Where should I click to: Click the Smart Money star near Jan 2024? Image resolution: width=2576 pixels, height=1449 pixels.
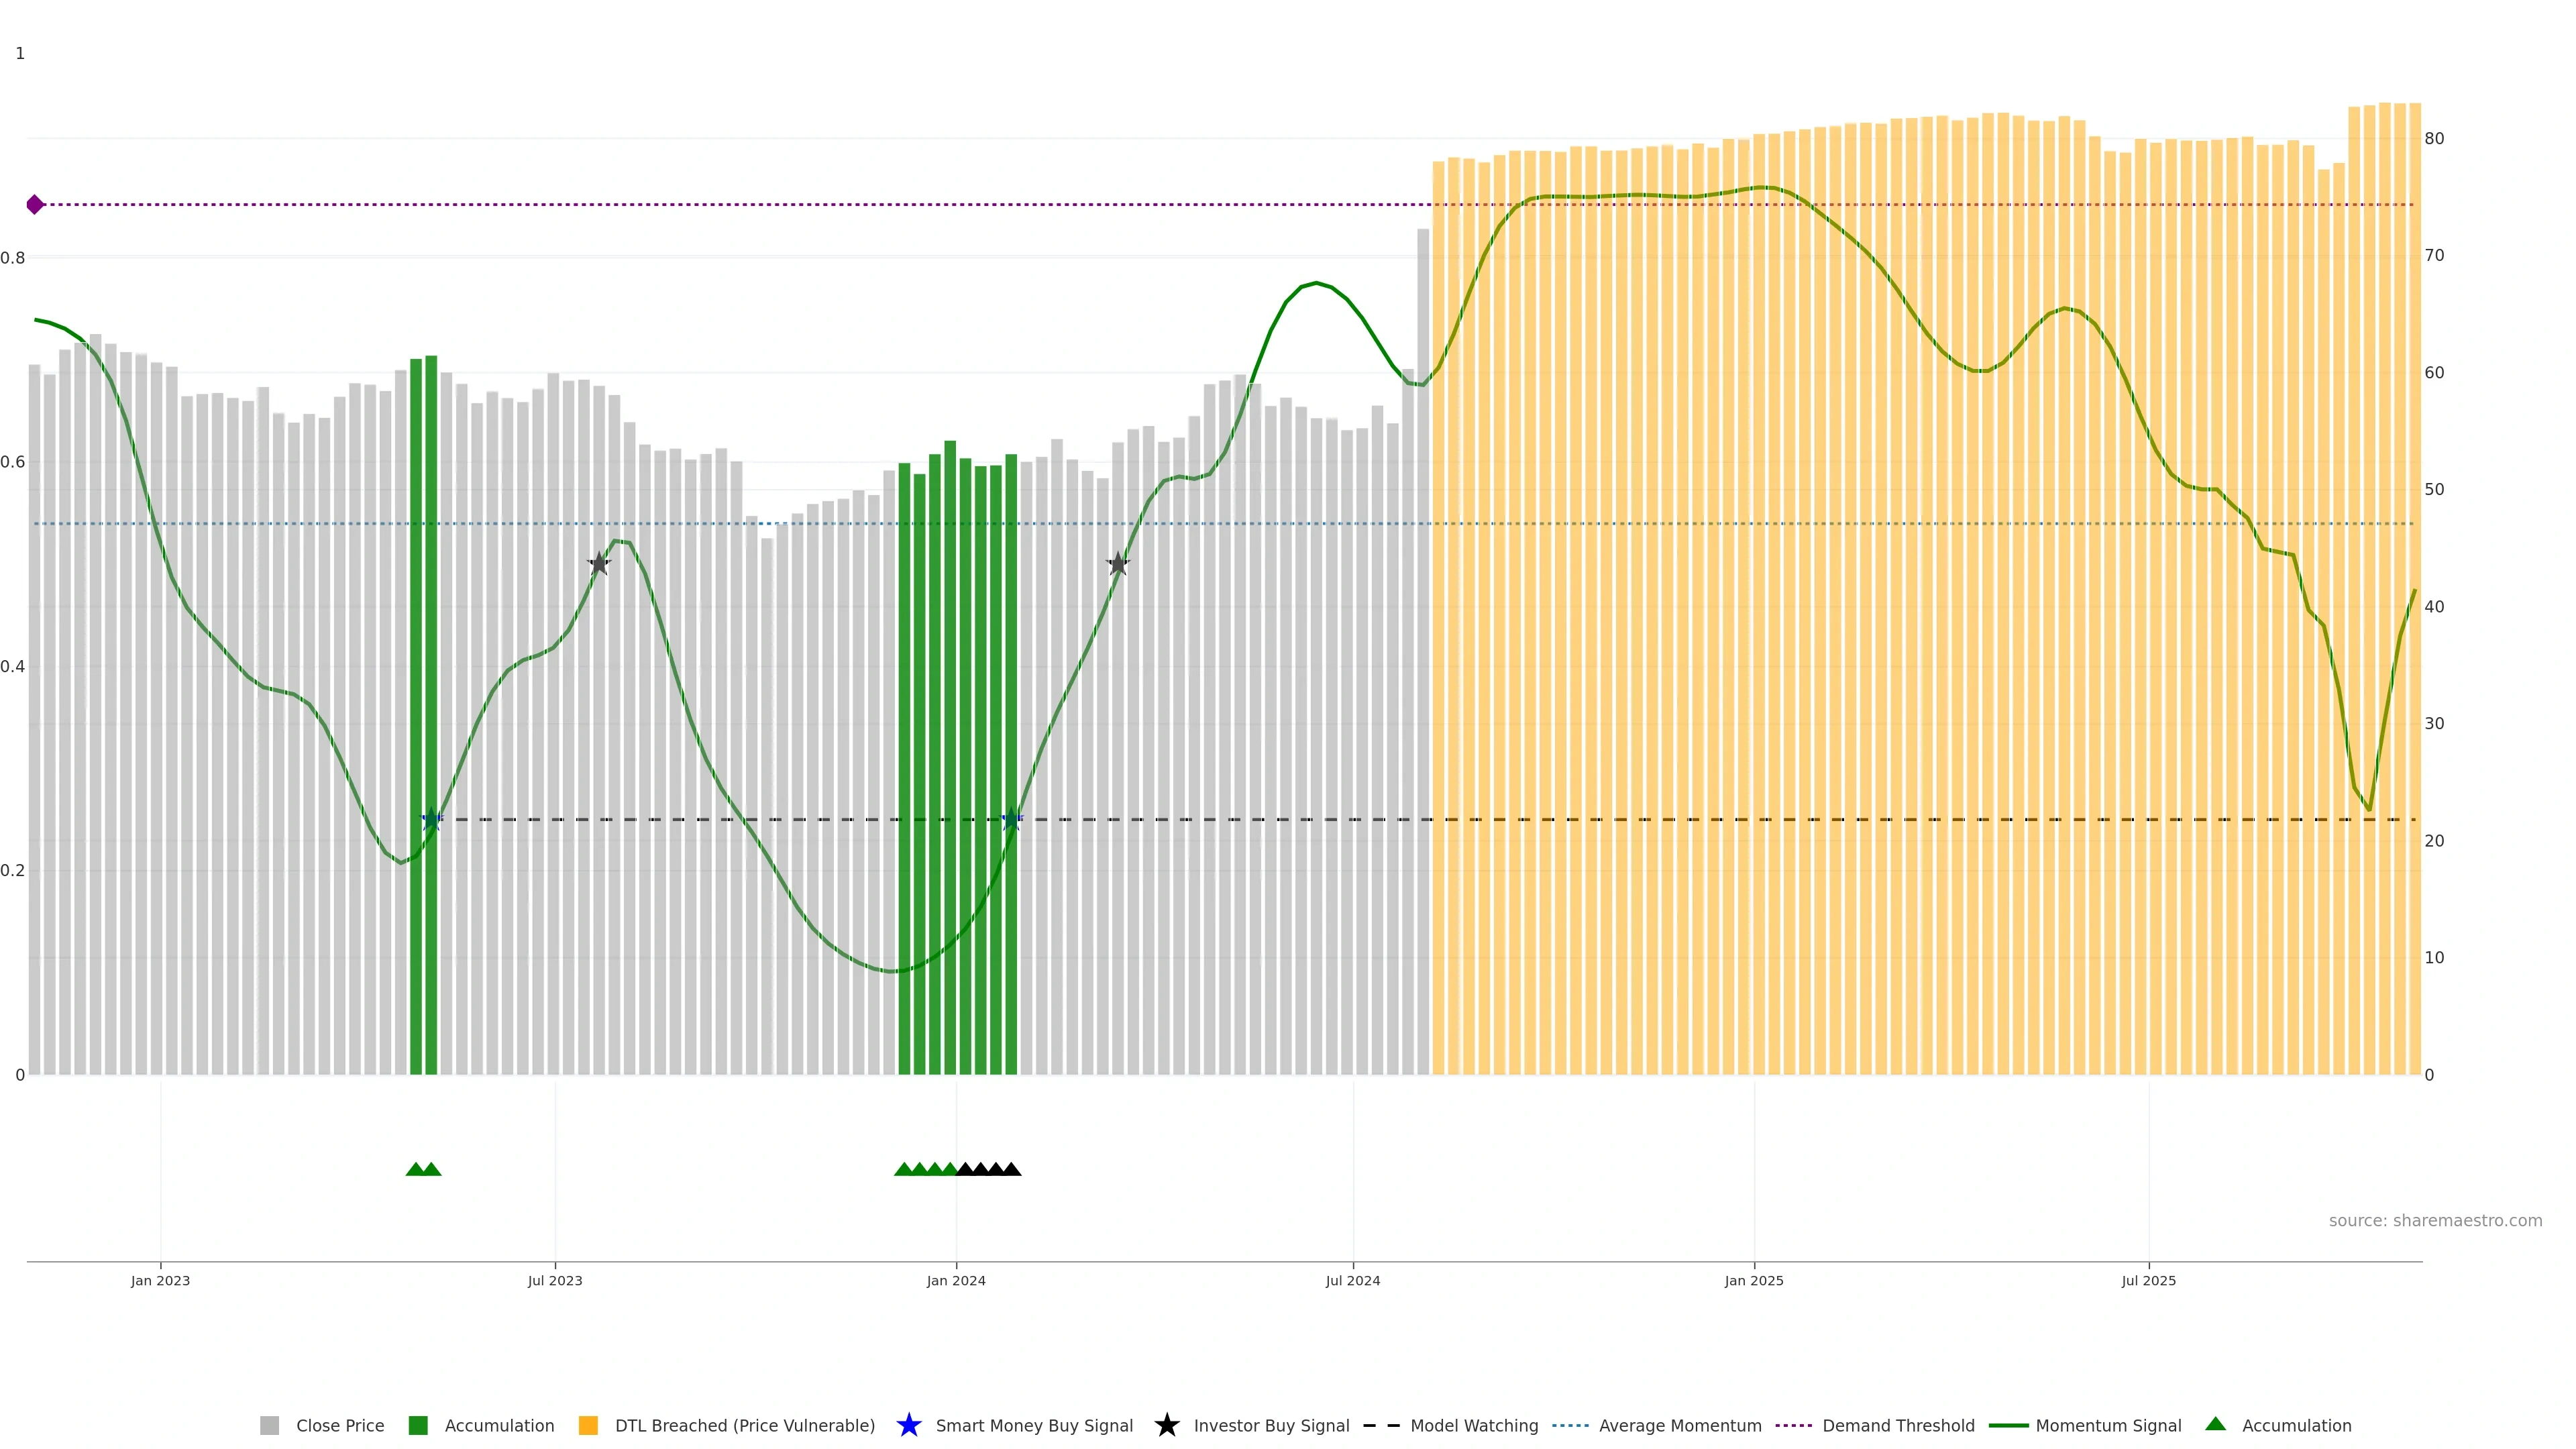[1011, 820]
